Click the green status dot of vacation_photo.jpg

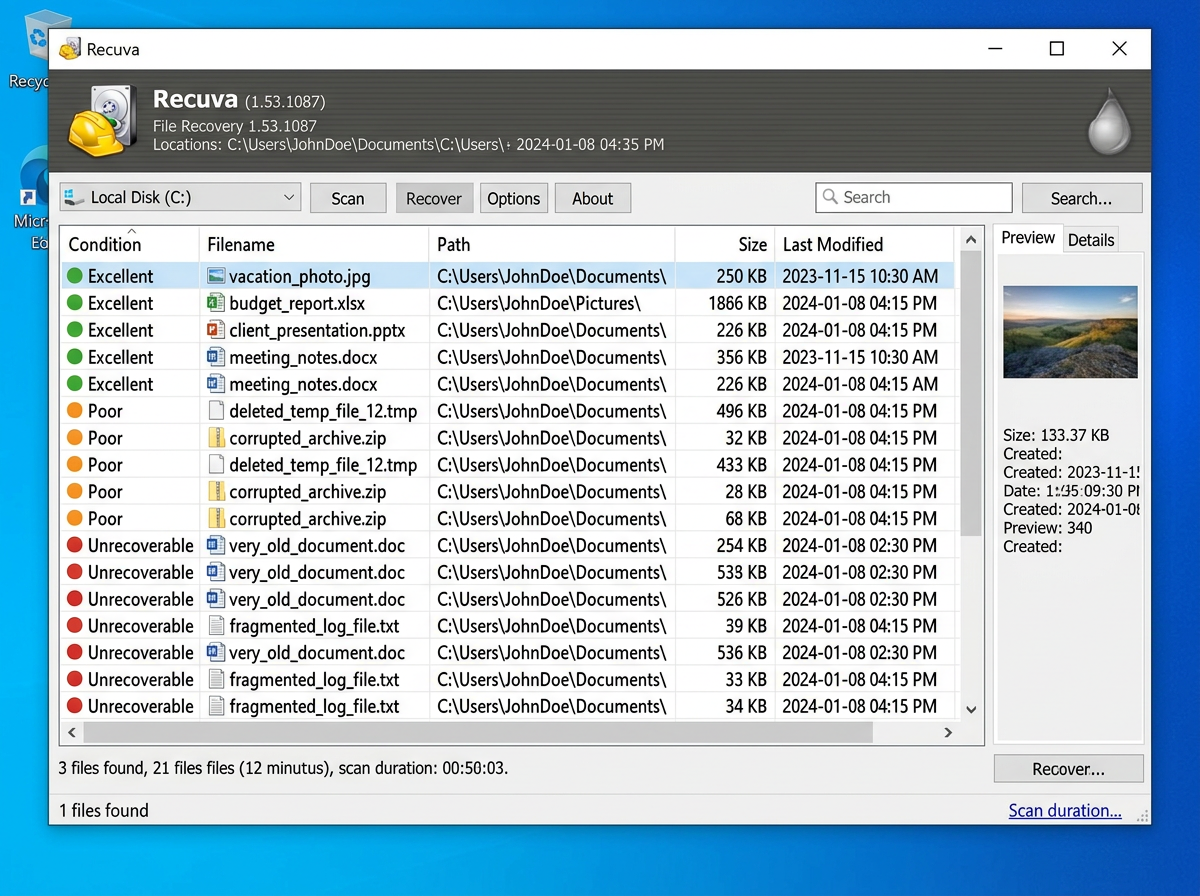[x=75, y=276]
